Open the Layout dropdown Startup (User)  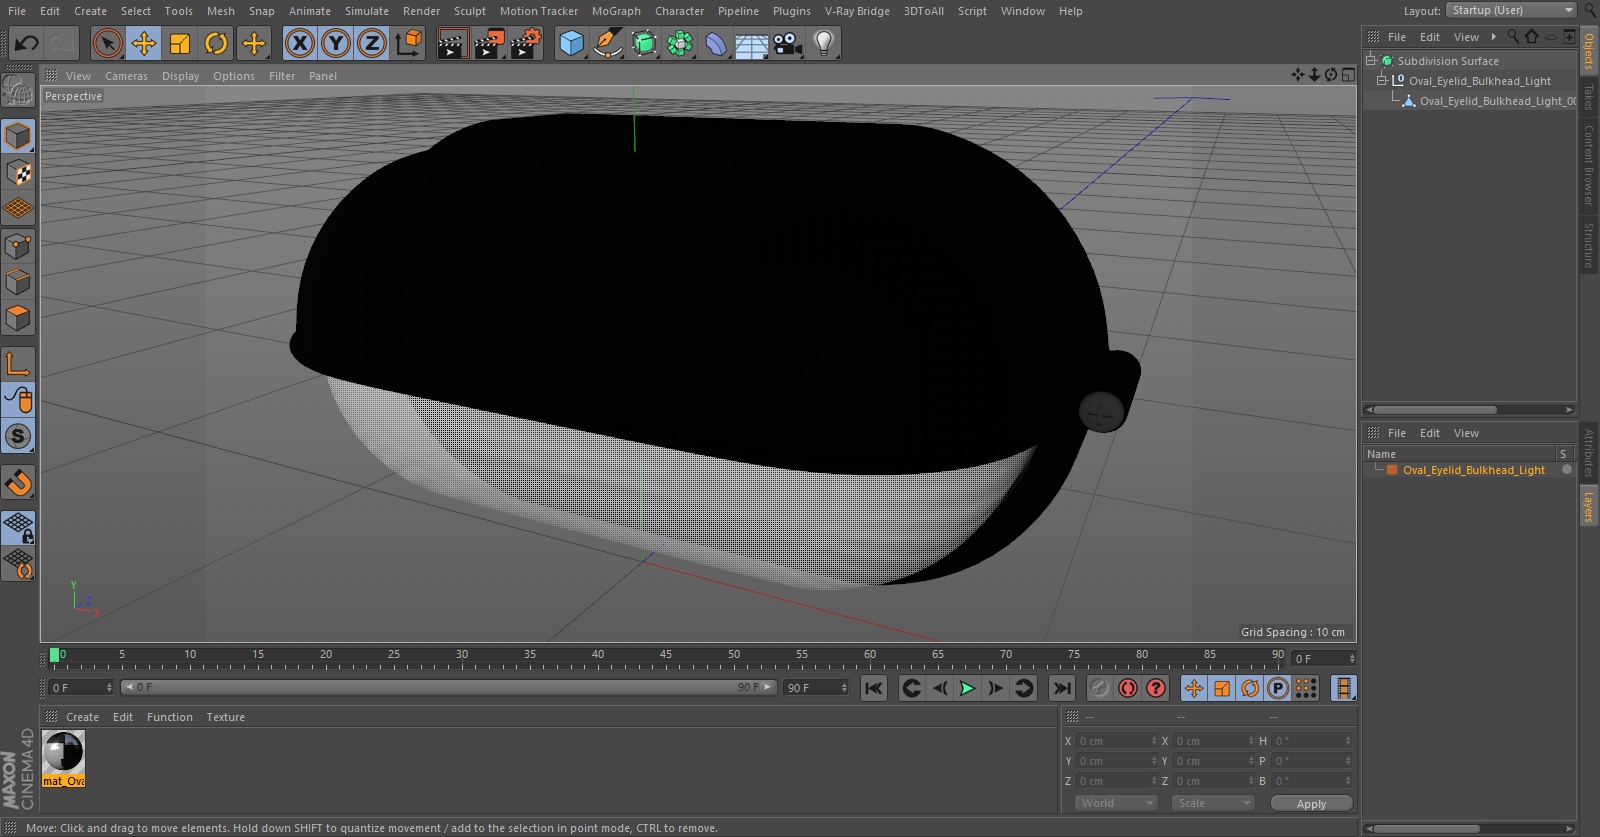click(x=1510, y=10)
